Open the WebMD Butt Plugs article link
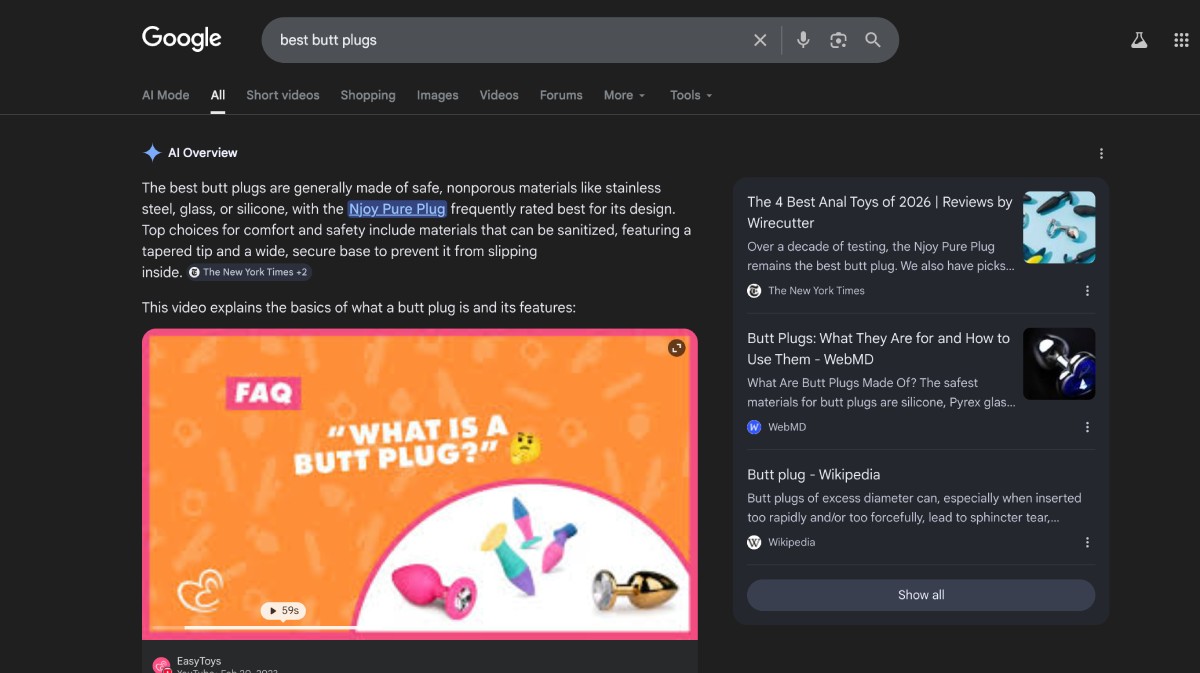1200x673 pixels. tap(879, 348)
